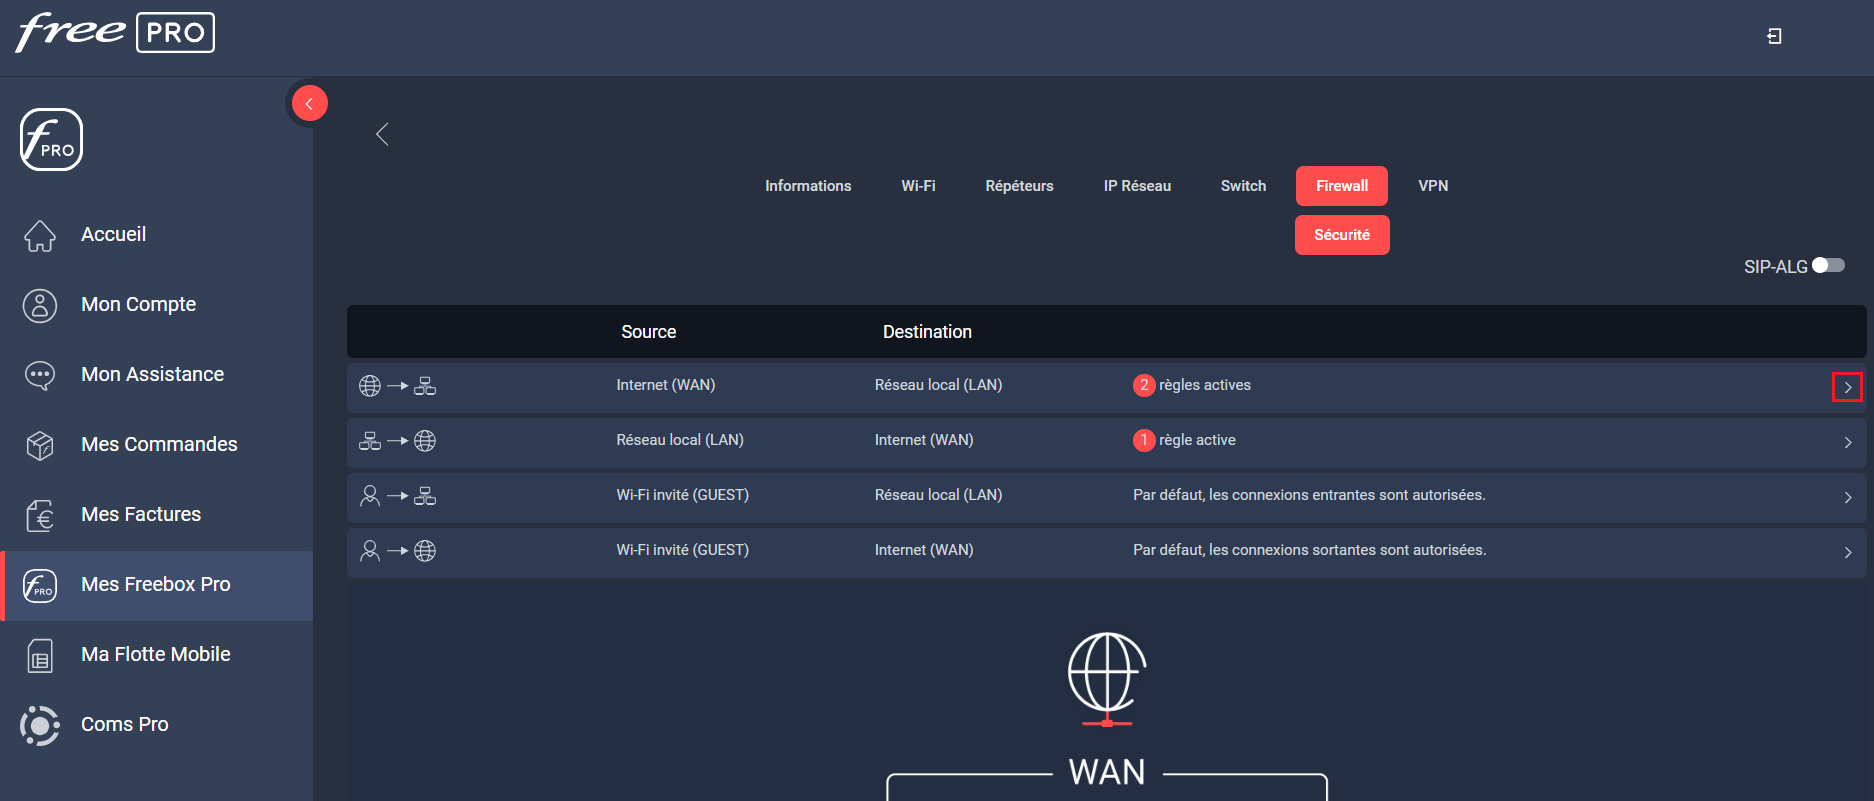
Task: Click the Source column header
Action: (648, 332)
